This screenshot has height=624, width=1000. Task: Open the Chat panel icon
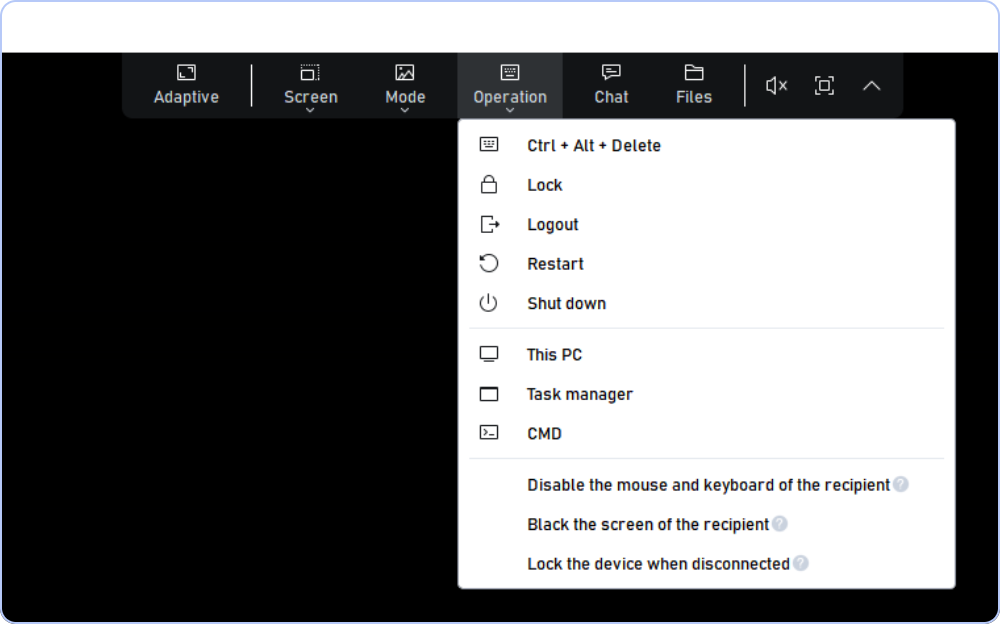pyautogui.click(x=611, y=73)
